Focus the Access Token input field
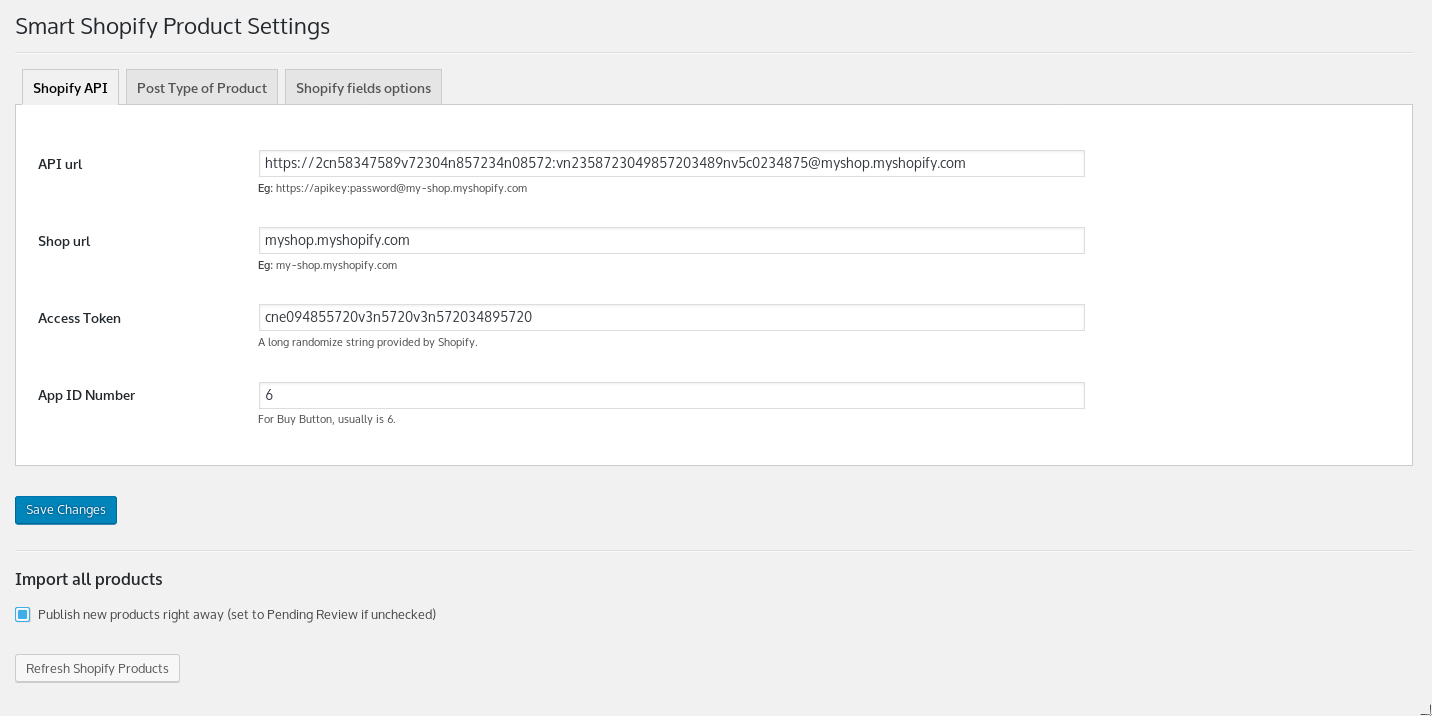The width and height of the screenshot is (1432, 716). (671, 317)
